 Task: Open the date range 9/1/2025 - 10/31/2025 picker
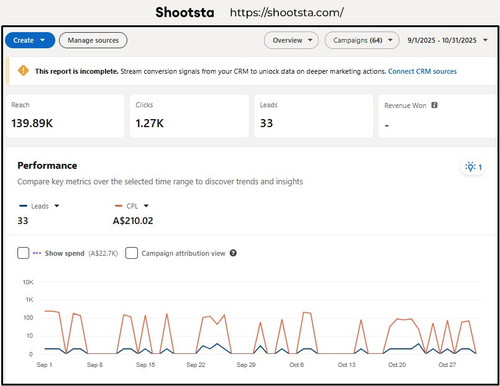point(447,40)
